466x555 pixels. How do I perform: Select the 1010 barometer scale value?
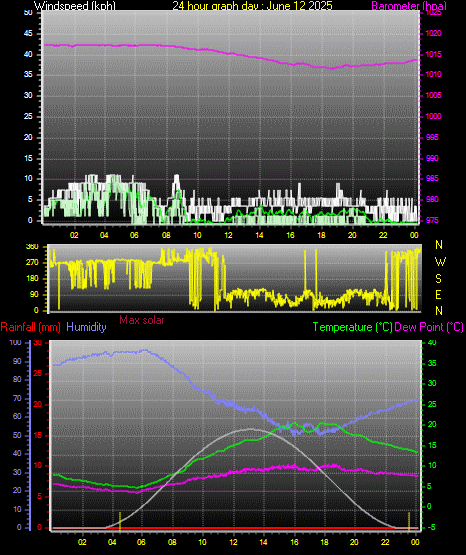click(433, 75)
